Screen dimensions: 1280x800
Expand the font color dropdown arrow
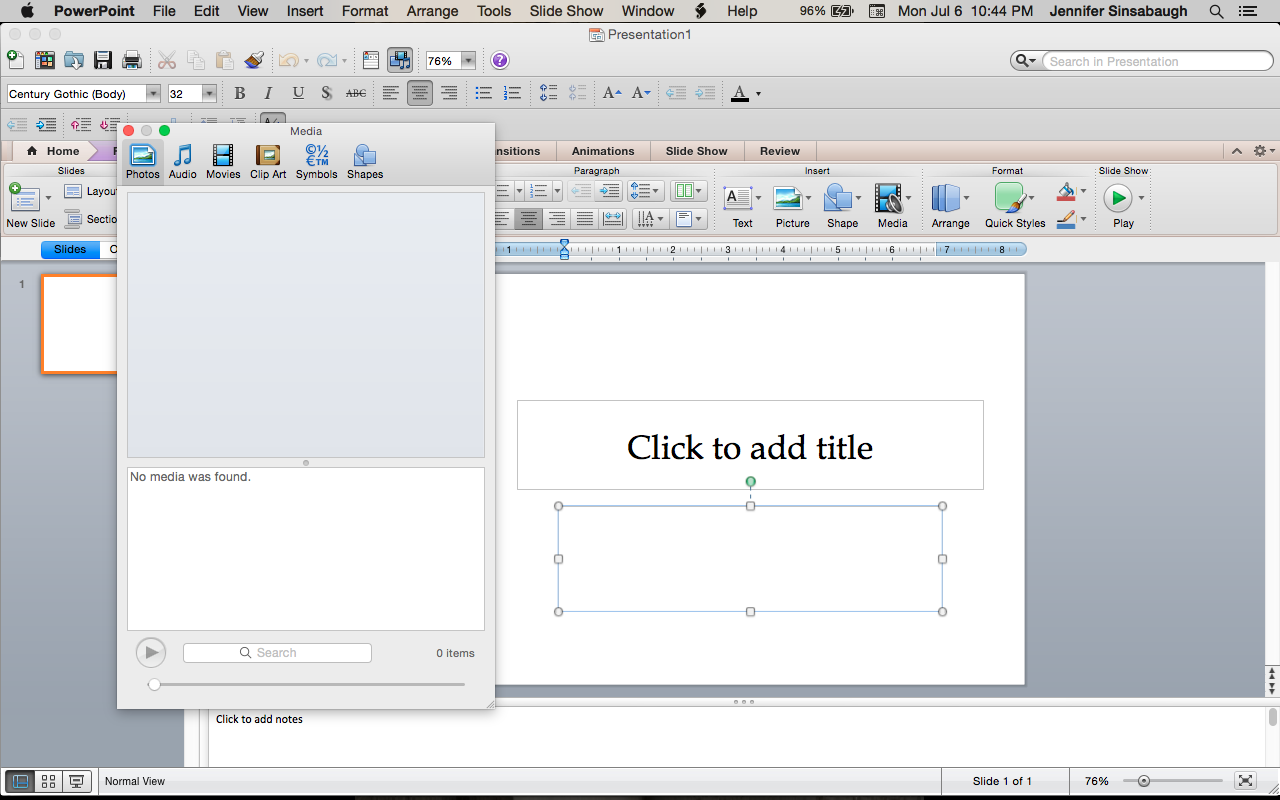pos(758,94)
